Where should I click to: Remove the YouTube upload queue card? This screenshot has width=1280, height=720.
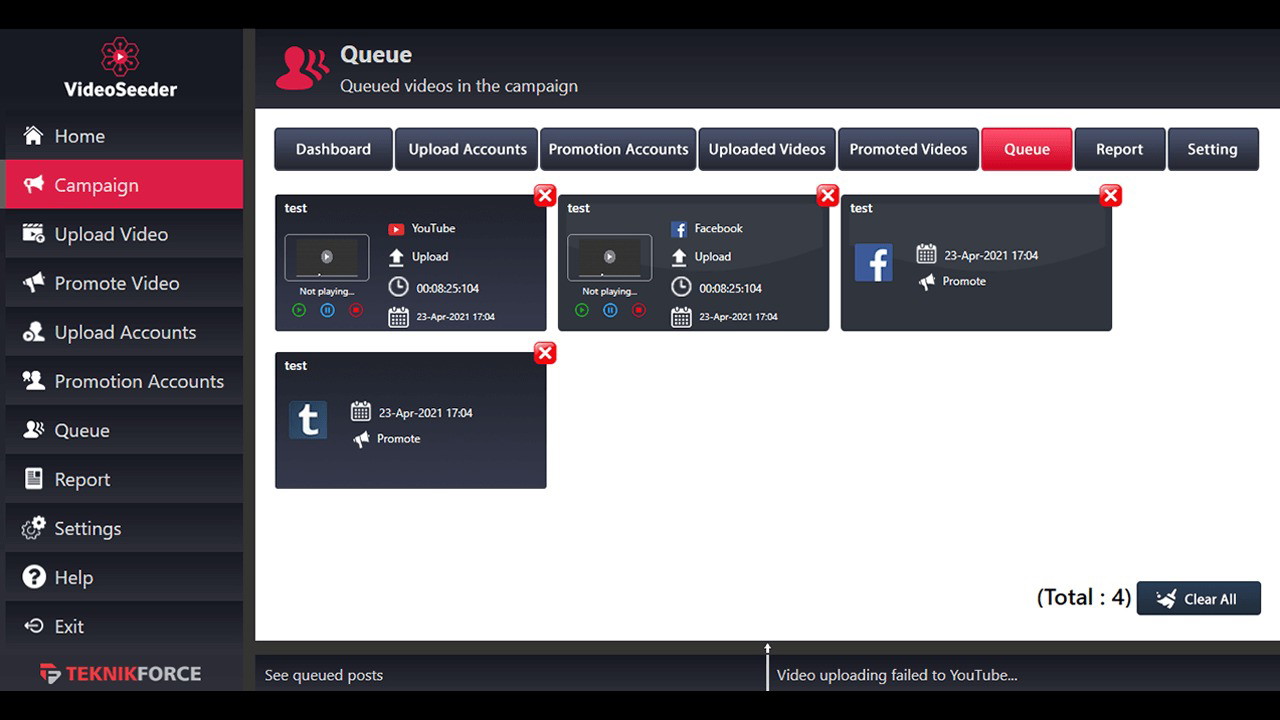coord(545,196)
